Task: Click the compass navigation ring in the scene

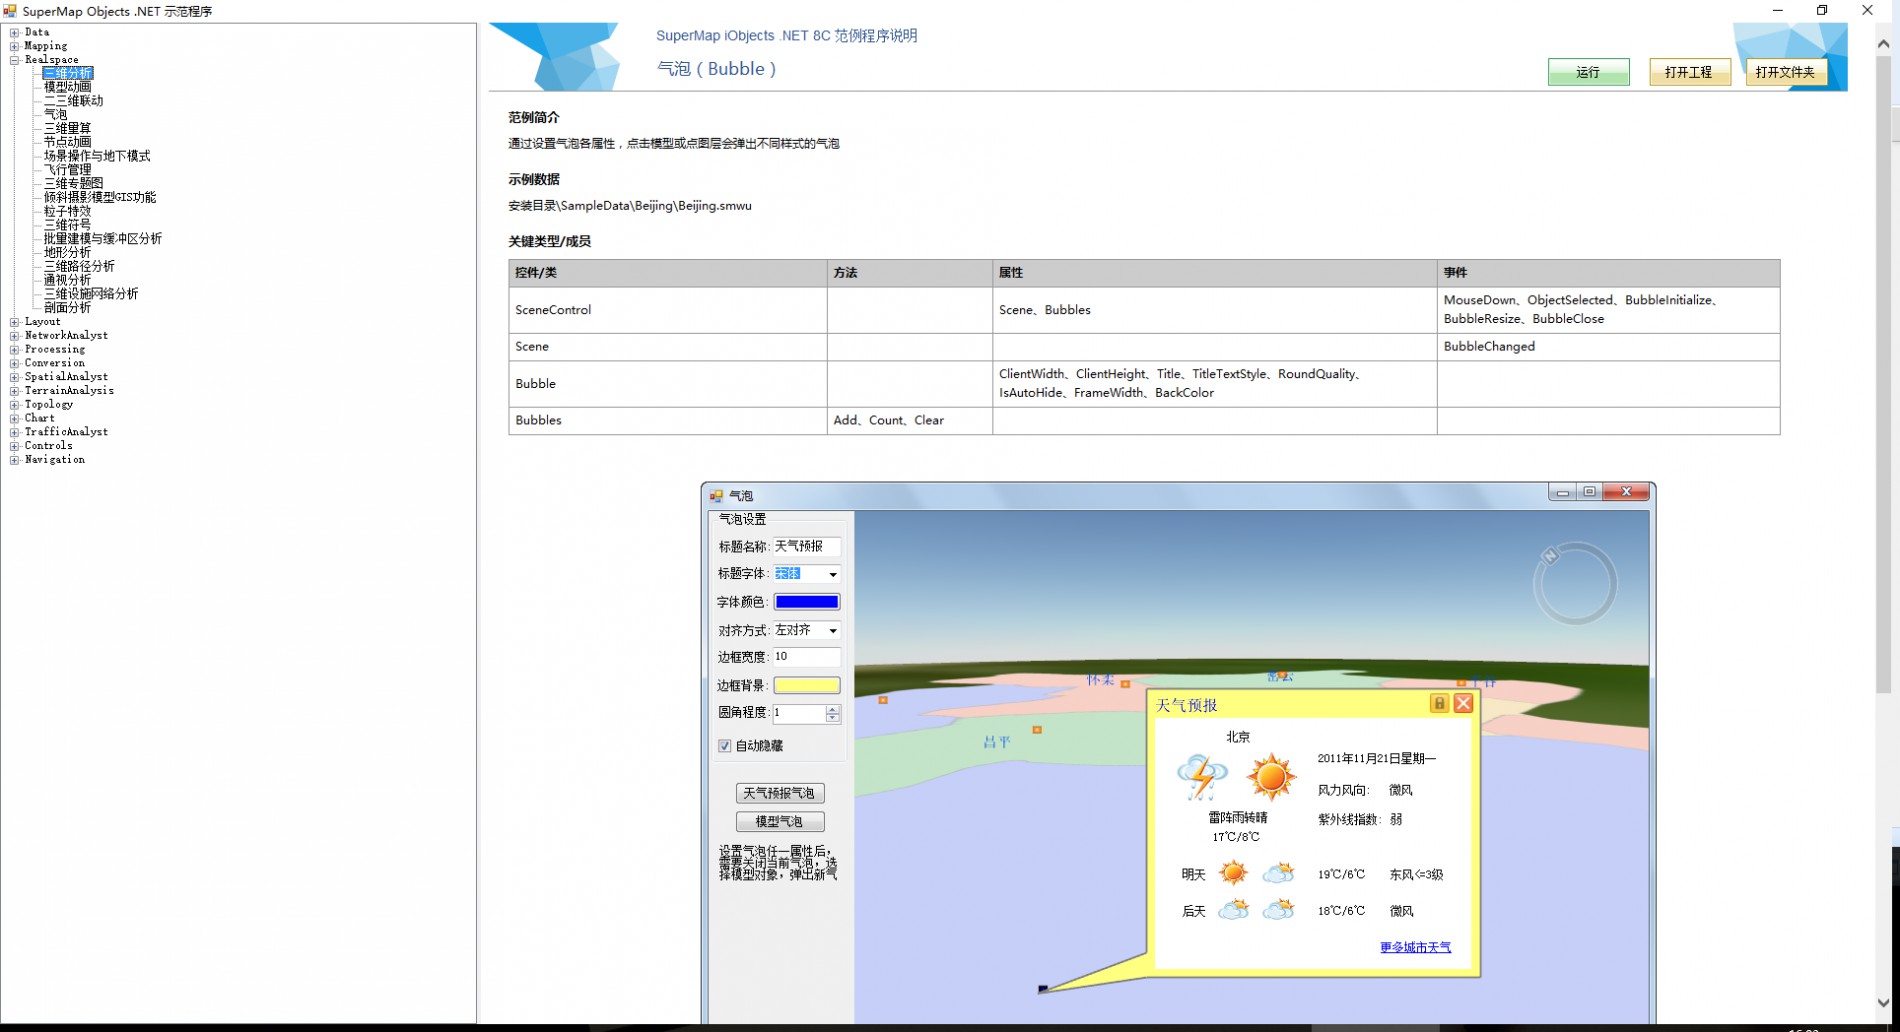Action: pyautogui.click(x=1575, y=584)
